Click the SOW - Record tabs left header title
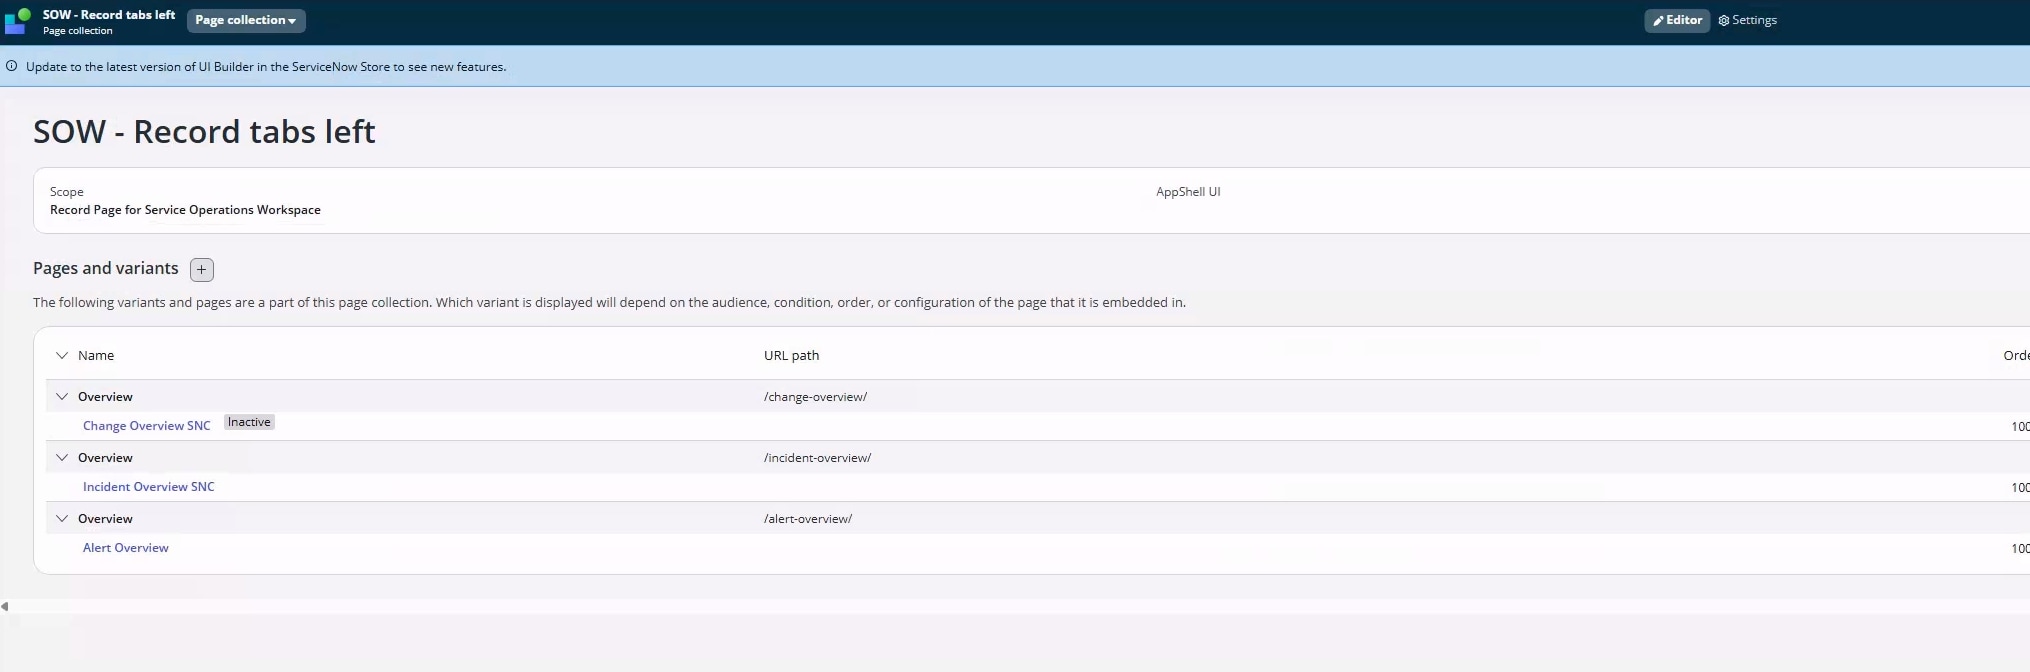The width and height of the screenshot is (2030, 672). tap(108, 15)
